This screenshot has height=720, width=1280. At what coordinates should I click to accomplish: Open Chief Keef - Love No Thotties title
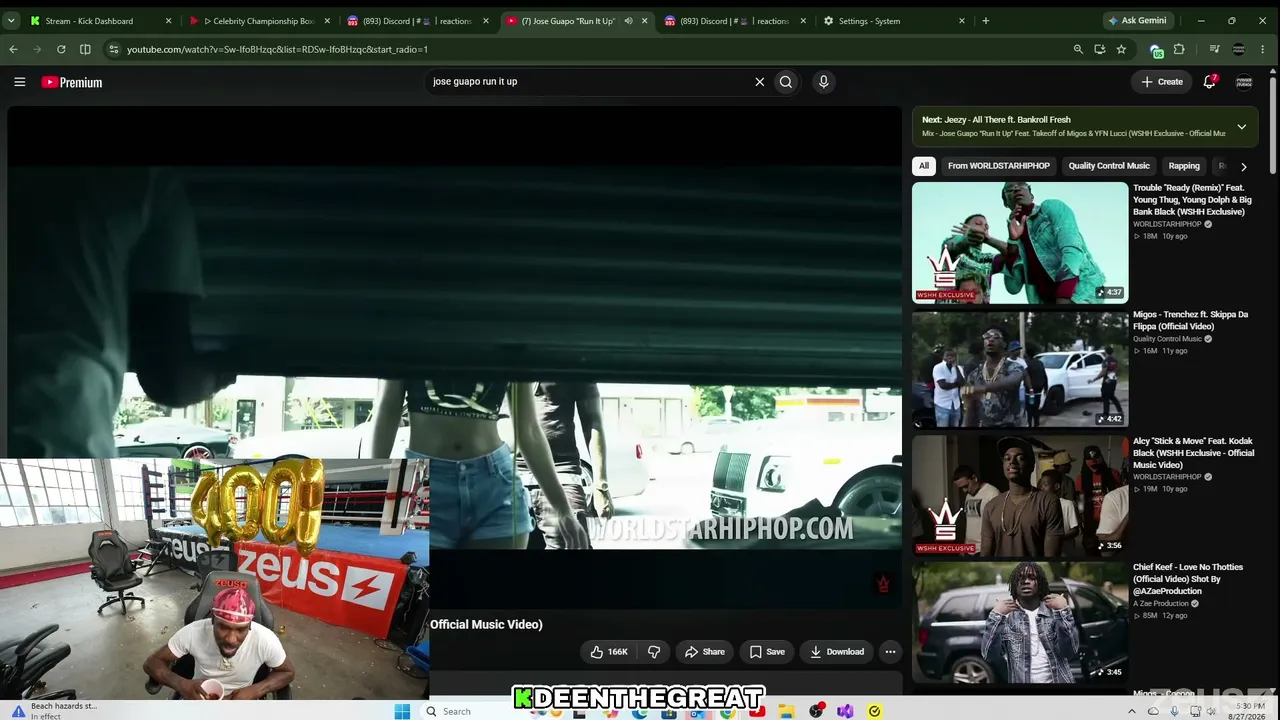pyautogui.click(x=1188, y=579)
